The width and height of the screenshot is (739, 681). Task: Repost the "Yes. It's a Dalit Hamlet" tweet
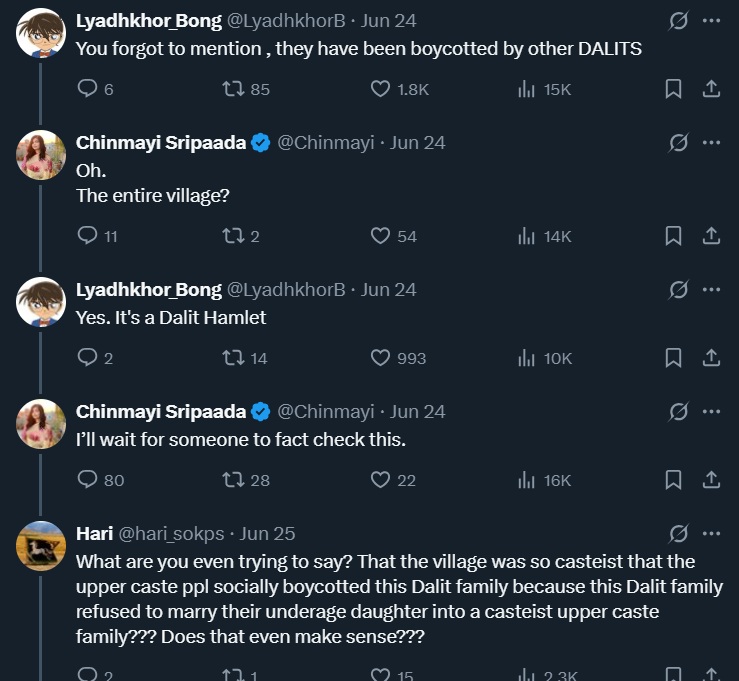pyautogui.click(x=233, y=357)
